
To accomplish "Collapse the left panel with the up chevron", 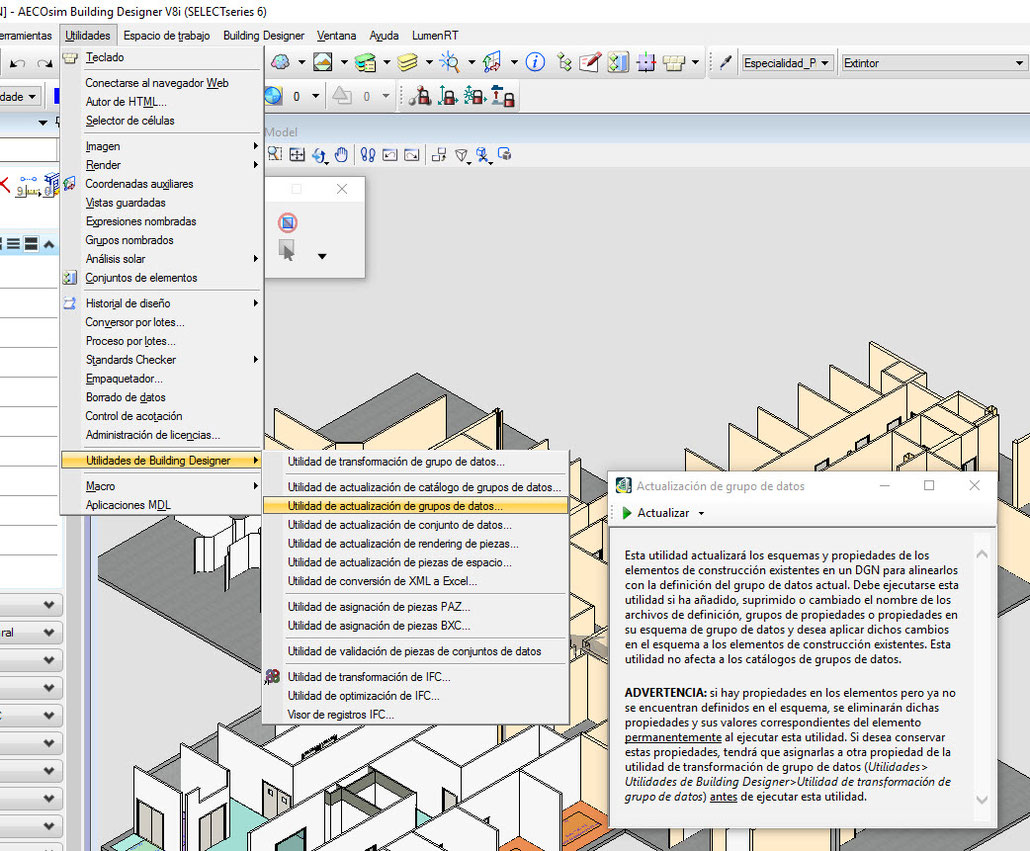I will 49,244.
